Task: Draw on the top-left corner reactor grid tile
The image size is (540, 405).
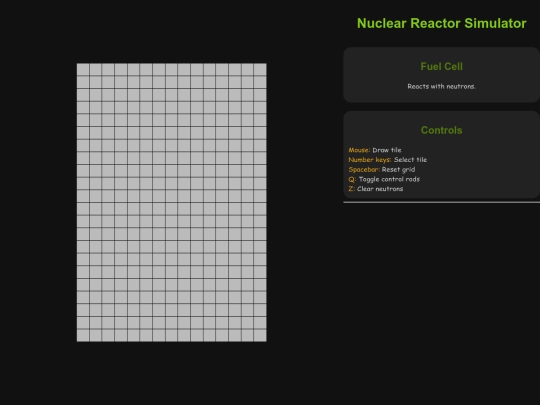Action: (83, 70)
